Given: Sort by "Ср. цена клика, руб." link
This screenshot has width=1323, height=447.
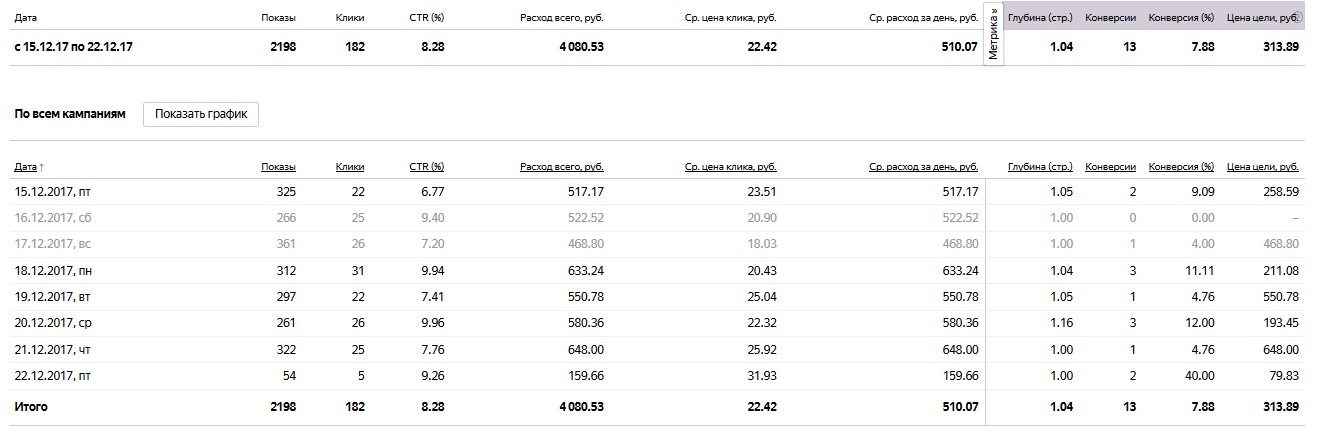Looking at the screenshot, I should (730, 167).
